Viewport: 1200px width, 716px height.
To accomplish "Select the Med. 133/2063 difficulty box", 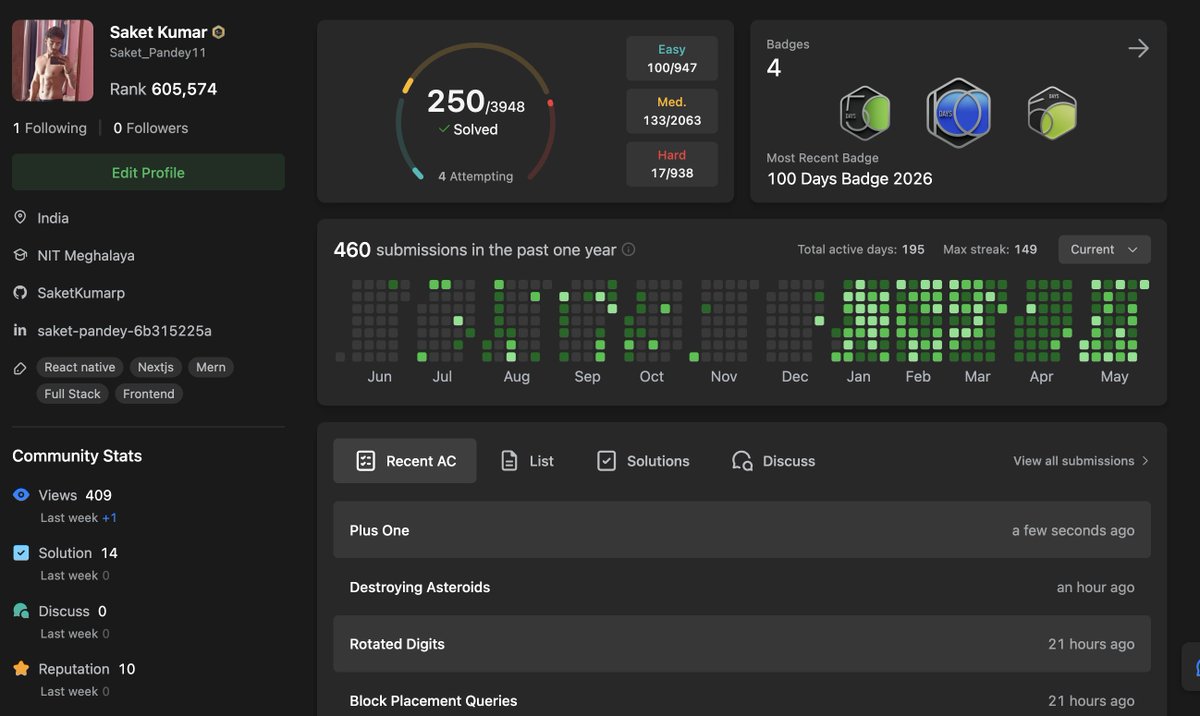I will point(672,111).
